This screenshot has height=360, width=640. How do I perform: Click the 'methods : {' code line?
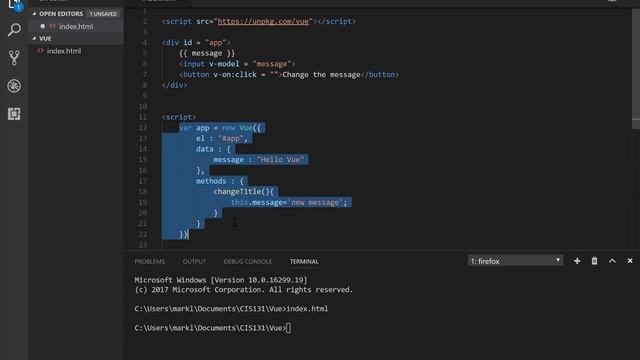click(220, 181)
